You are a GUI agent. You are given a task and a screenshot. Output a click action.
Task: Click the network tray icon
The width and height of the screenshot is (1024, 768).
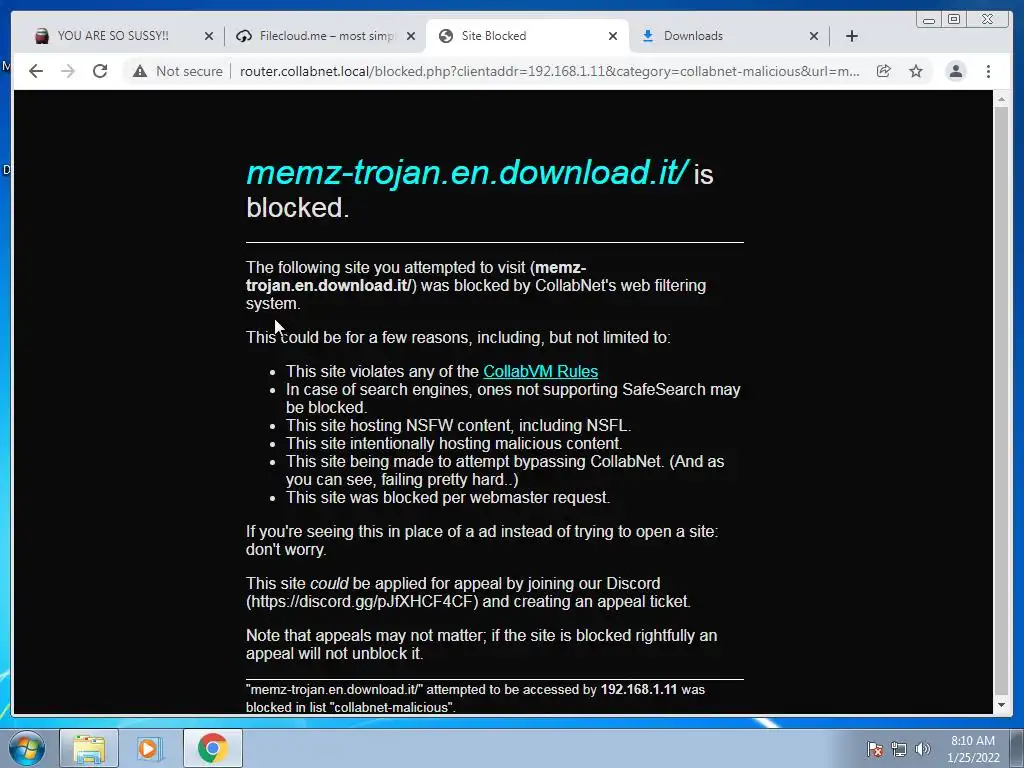click(x=899, y=749)
